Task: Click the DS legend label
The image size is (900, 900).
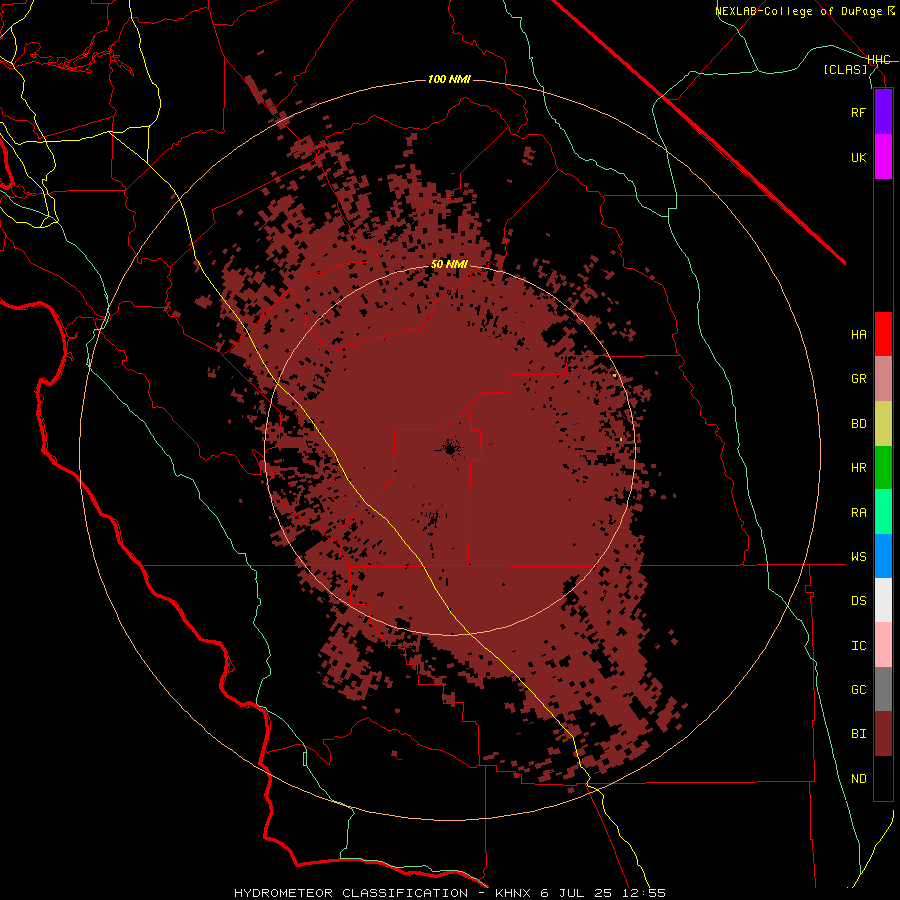Action: (x=858, y=601)
